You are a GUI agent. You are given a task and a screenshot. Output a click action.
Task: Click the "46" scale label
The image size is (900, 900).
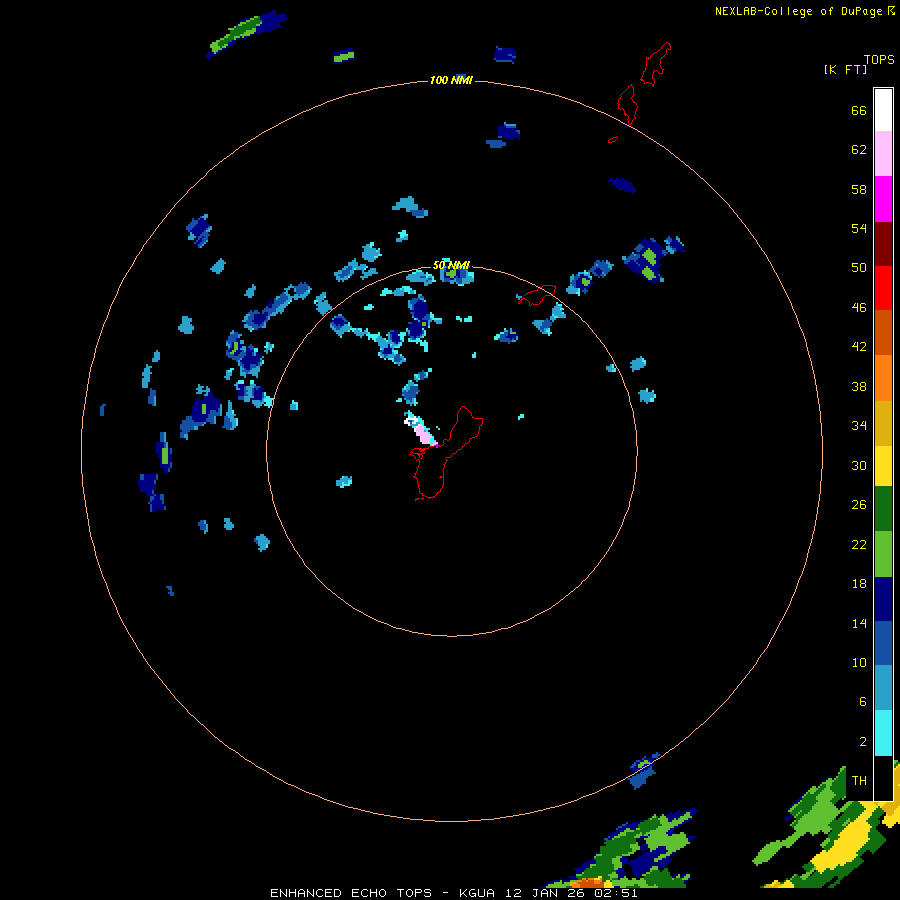tap(859, 308)
